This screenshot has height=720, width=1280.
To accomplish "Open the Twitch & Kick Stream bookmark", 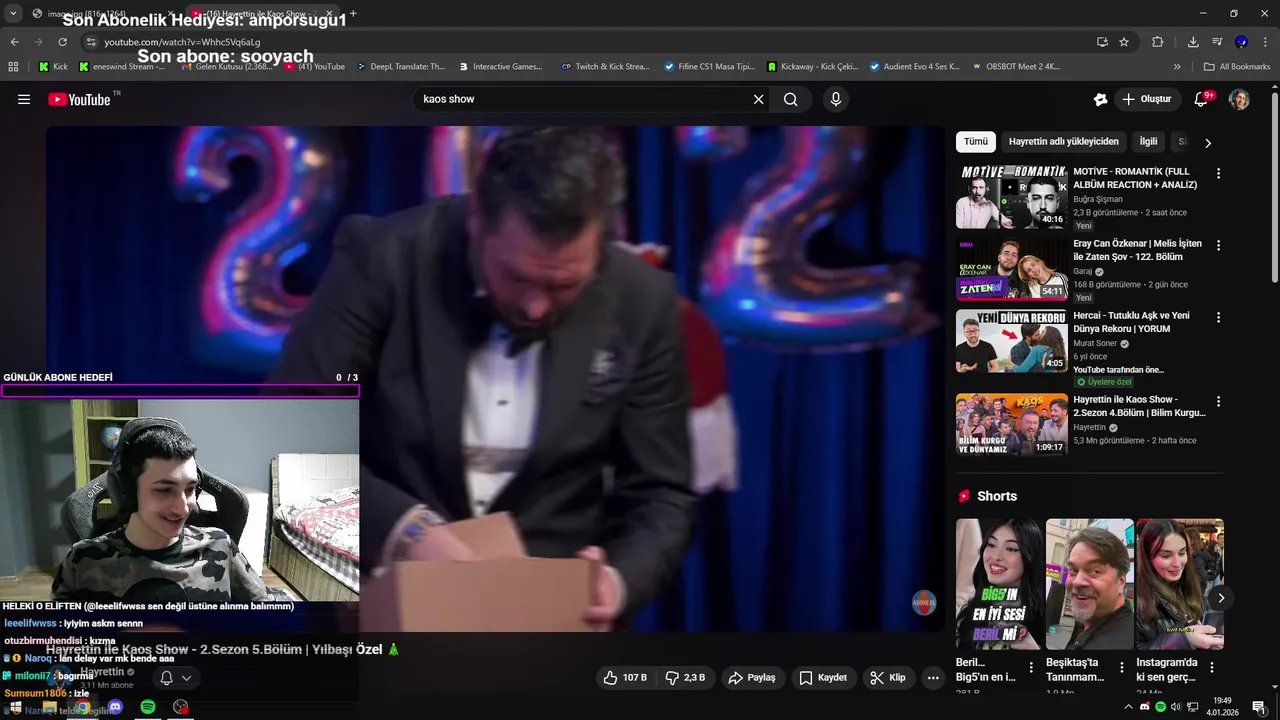I will (x=605, y=67).
